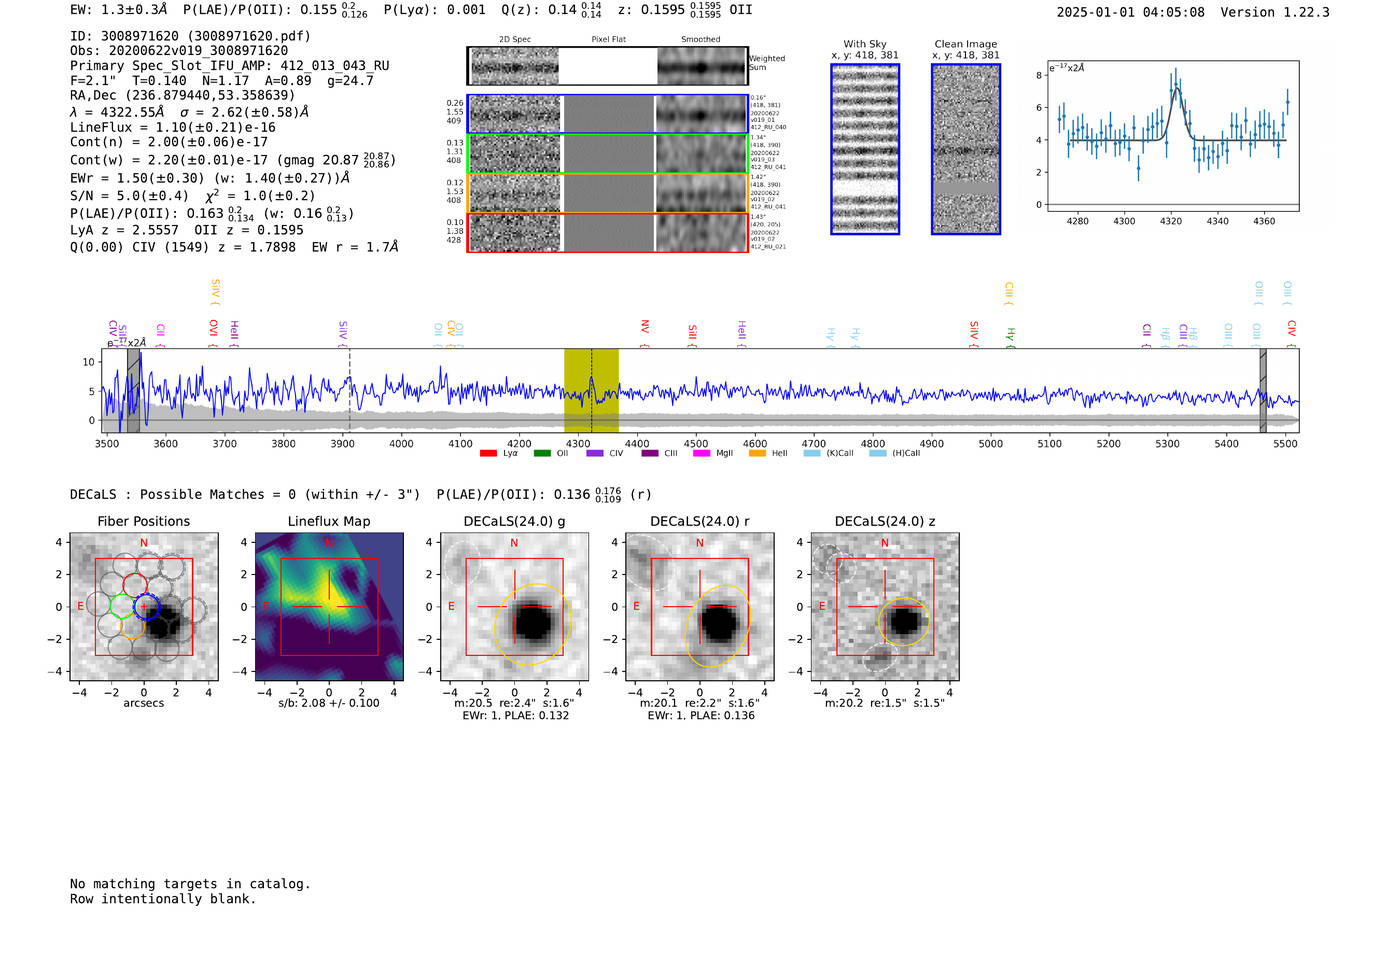Click the 'Row intentionally blank.' text
The image size is (1400, 953).
point(163,899)
